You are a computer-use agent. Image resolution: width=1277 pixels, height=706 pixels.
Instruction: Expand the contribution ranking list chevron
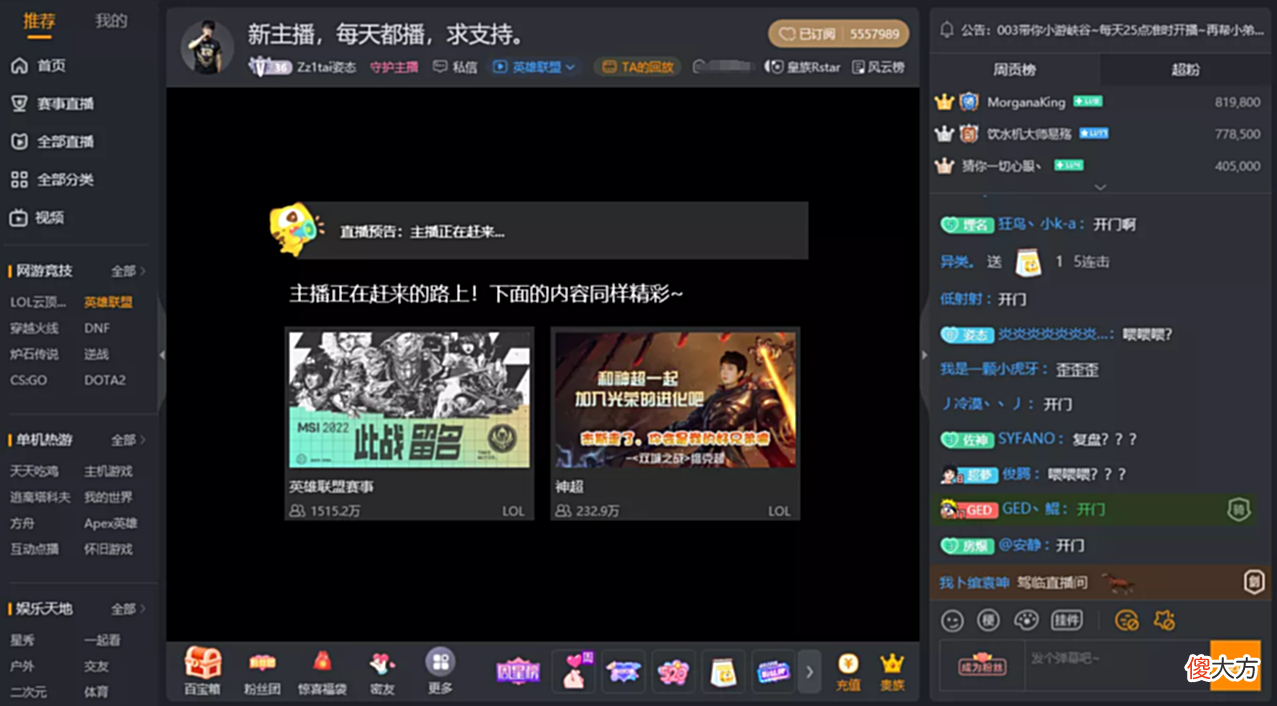click(x=1100, y=187)
